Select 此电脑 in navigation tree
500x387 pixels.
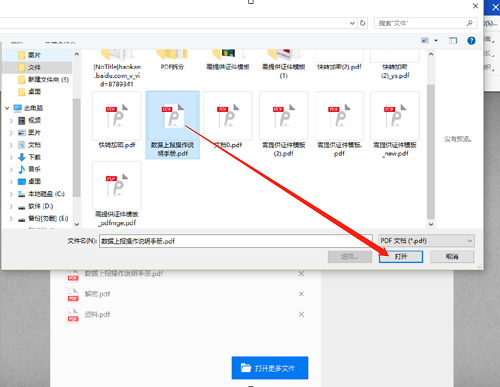(x=28, y=108)
